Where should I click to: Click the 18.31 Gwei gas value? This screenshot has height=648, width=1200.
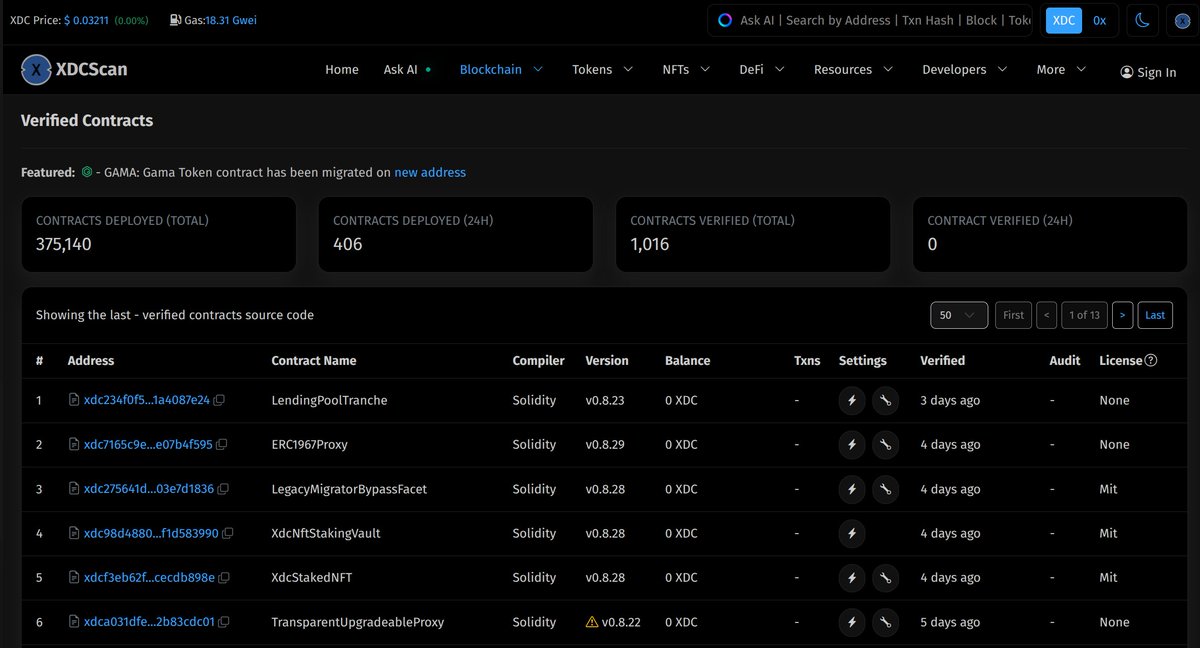click(231, 20)
